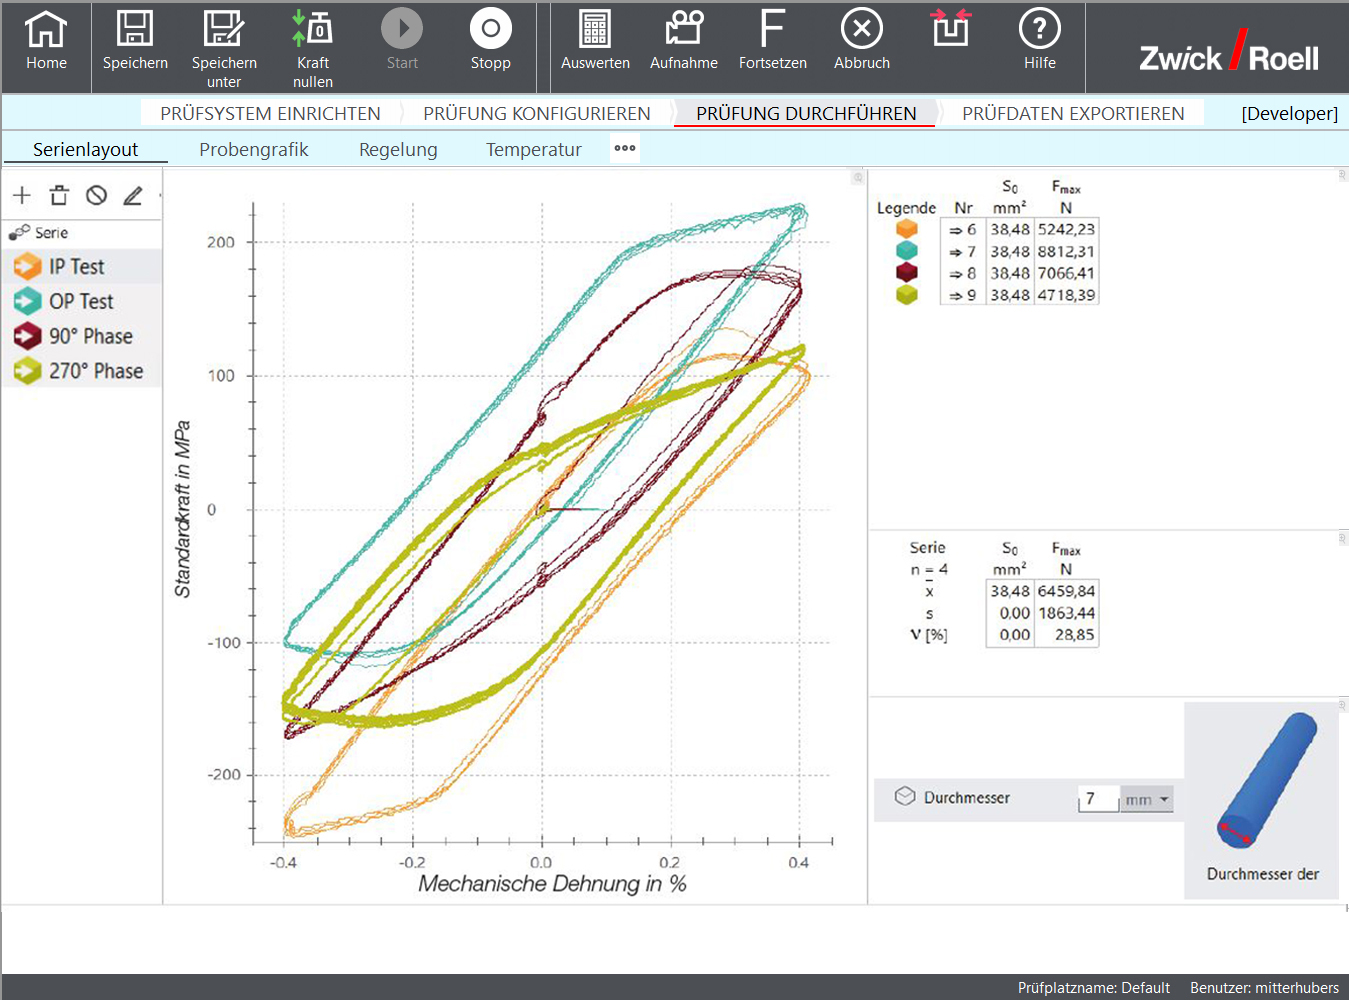
Task: Delete series using trash icon
Action: [x=59, y=196]
